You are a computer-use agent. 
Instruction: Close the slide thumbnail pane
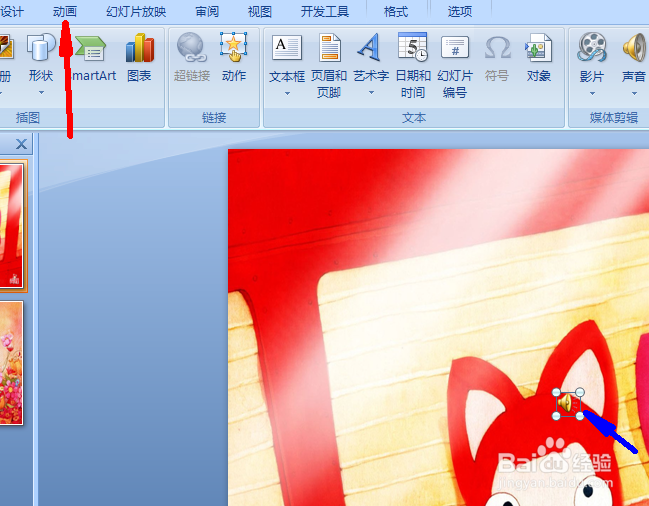21,144
